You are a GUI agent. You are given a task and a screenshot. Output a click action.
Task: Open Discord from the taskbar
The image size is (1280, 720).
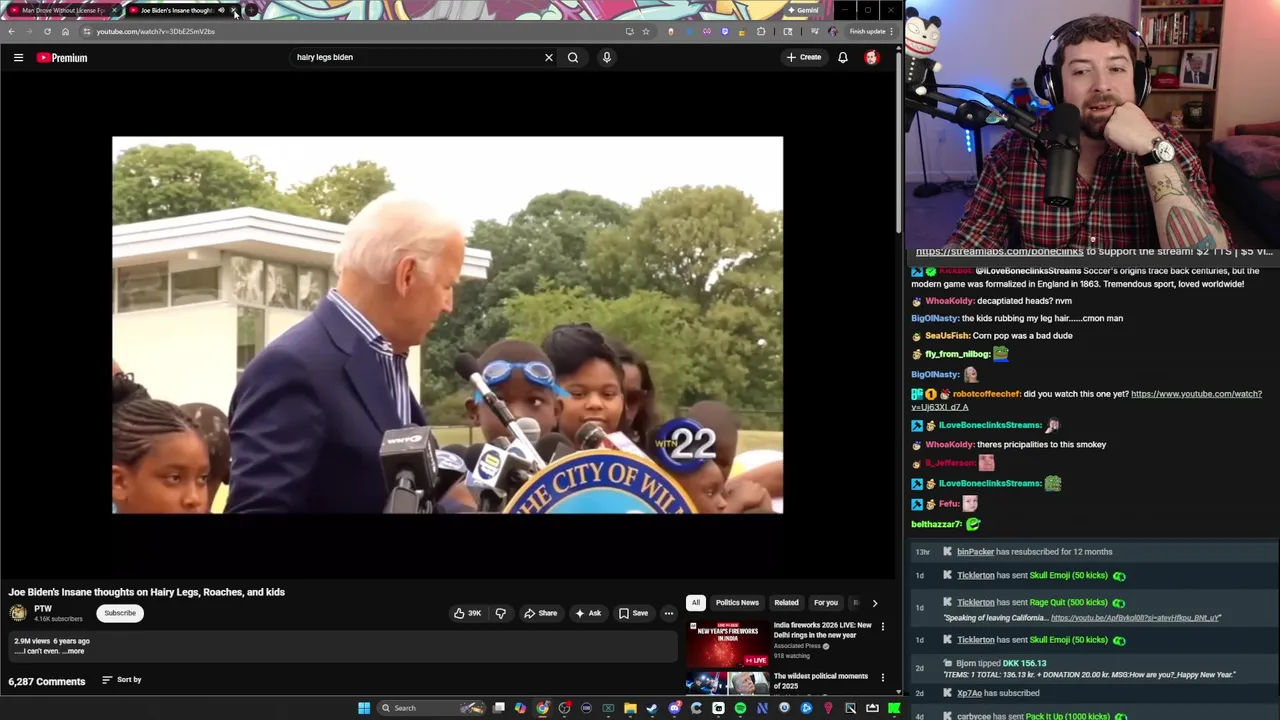(x=674, y=708)
